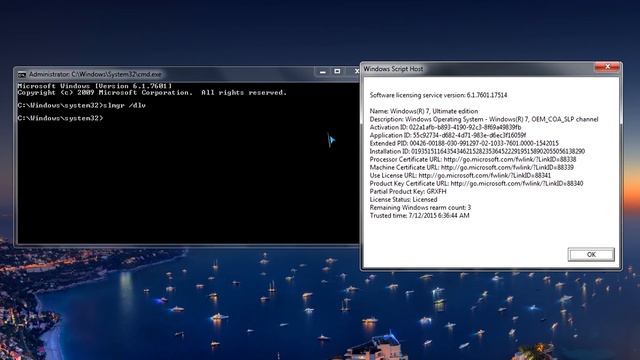Close the Windows Script Host dialog

(x=607, y=67)
